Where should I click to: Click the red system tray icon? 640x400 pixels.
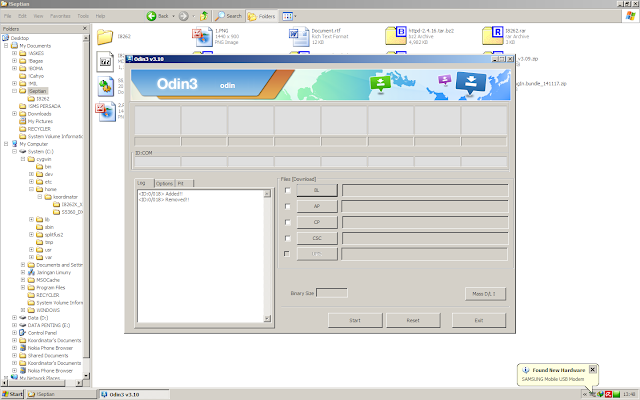608,394
